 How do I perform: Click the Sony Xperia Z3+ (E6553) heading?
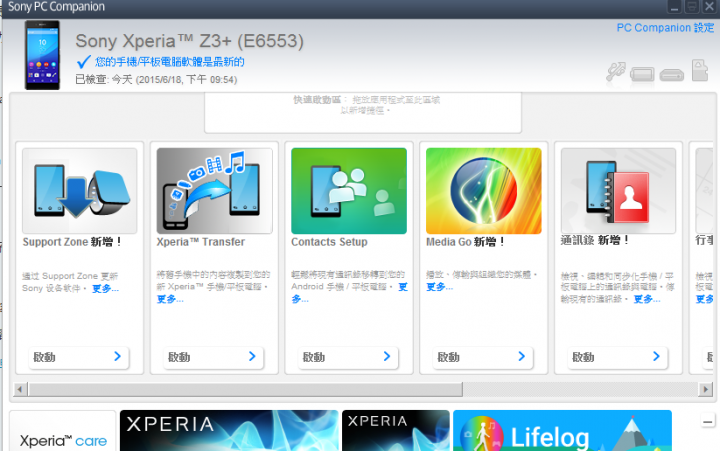(189, 41)
